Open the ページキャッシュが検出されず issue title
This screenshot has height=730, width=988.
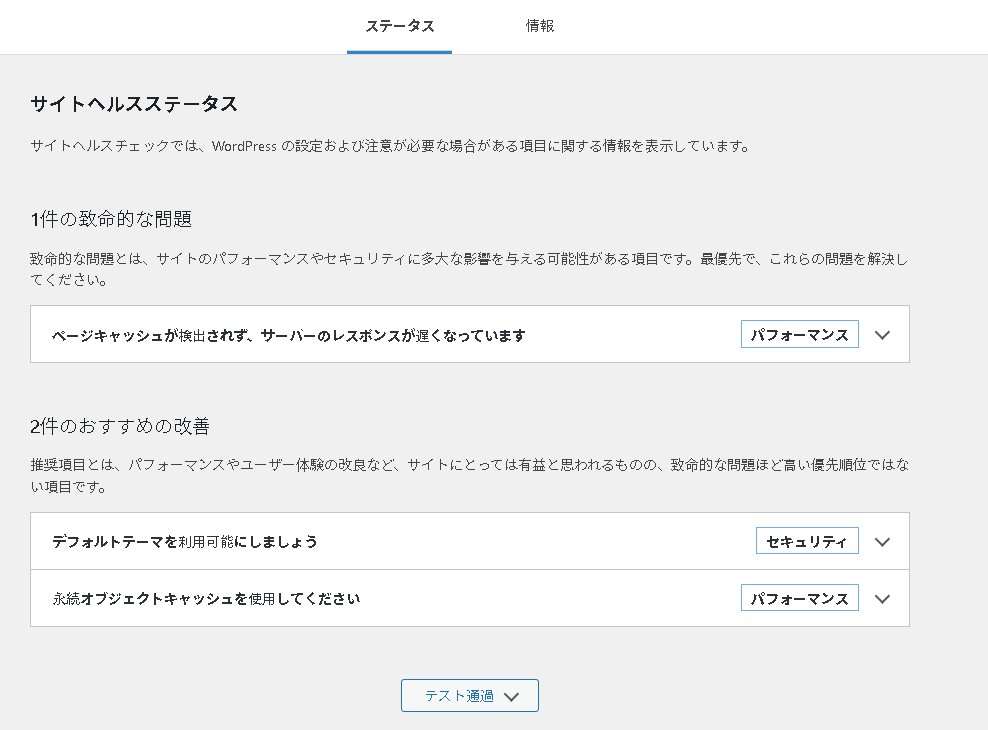[288, 336]
